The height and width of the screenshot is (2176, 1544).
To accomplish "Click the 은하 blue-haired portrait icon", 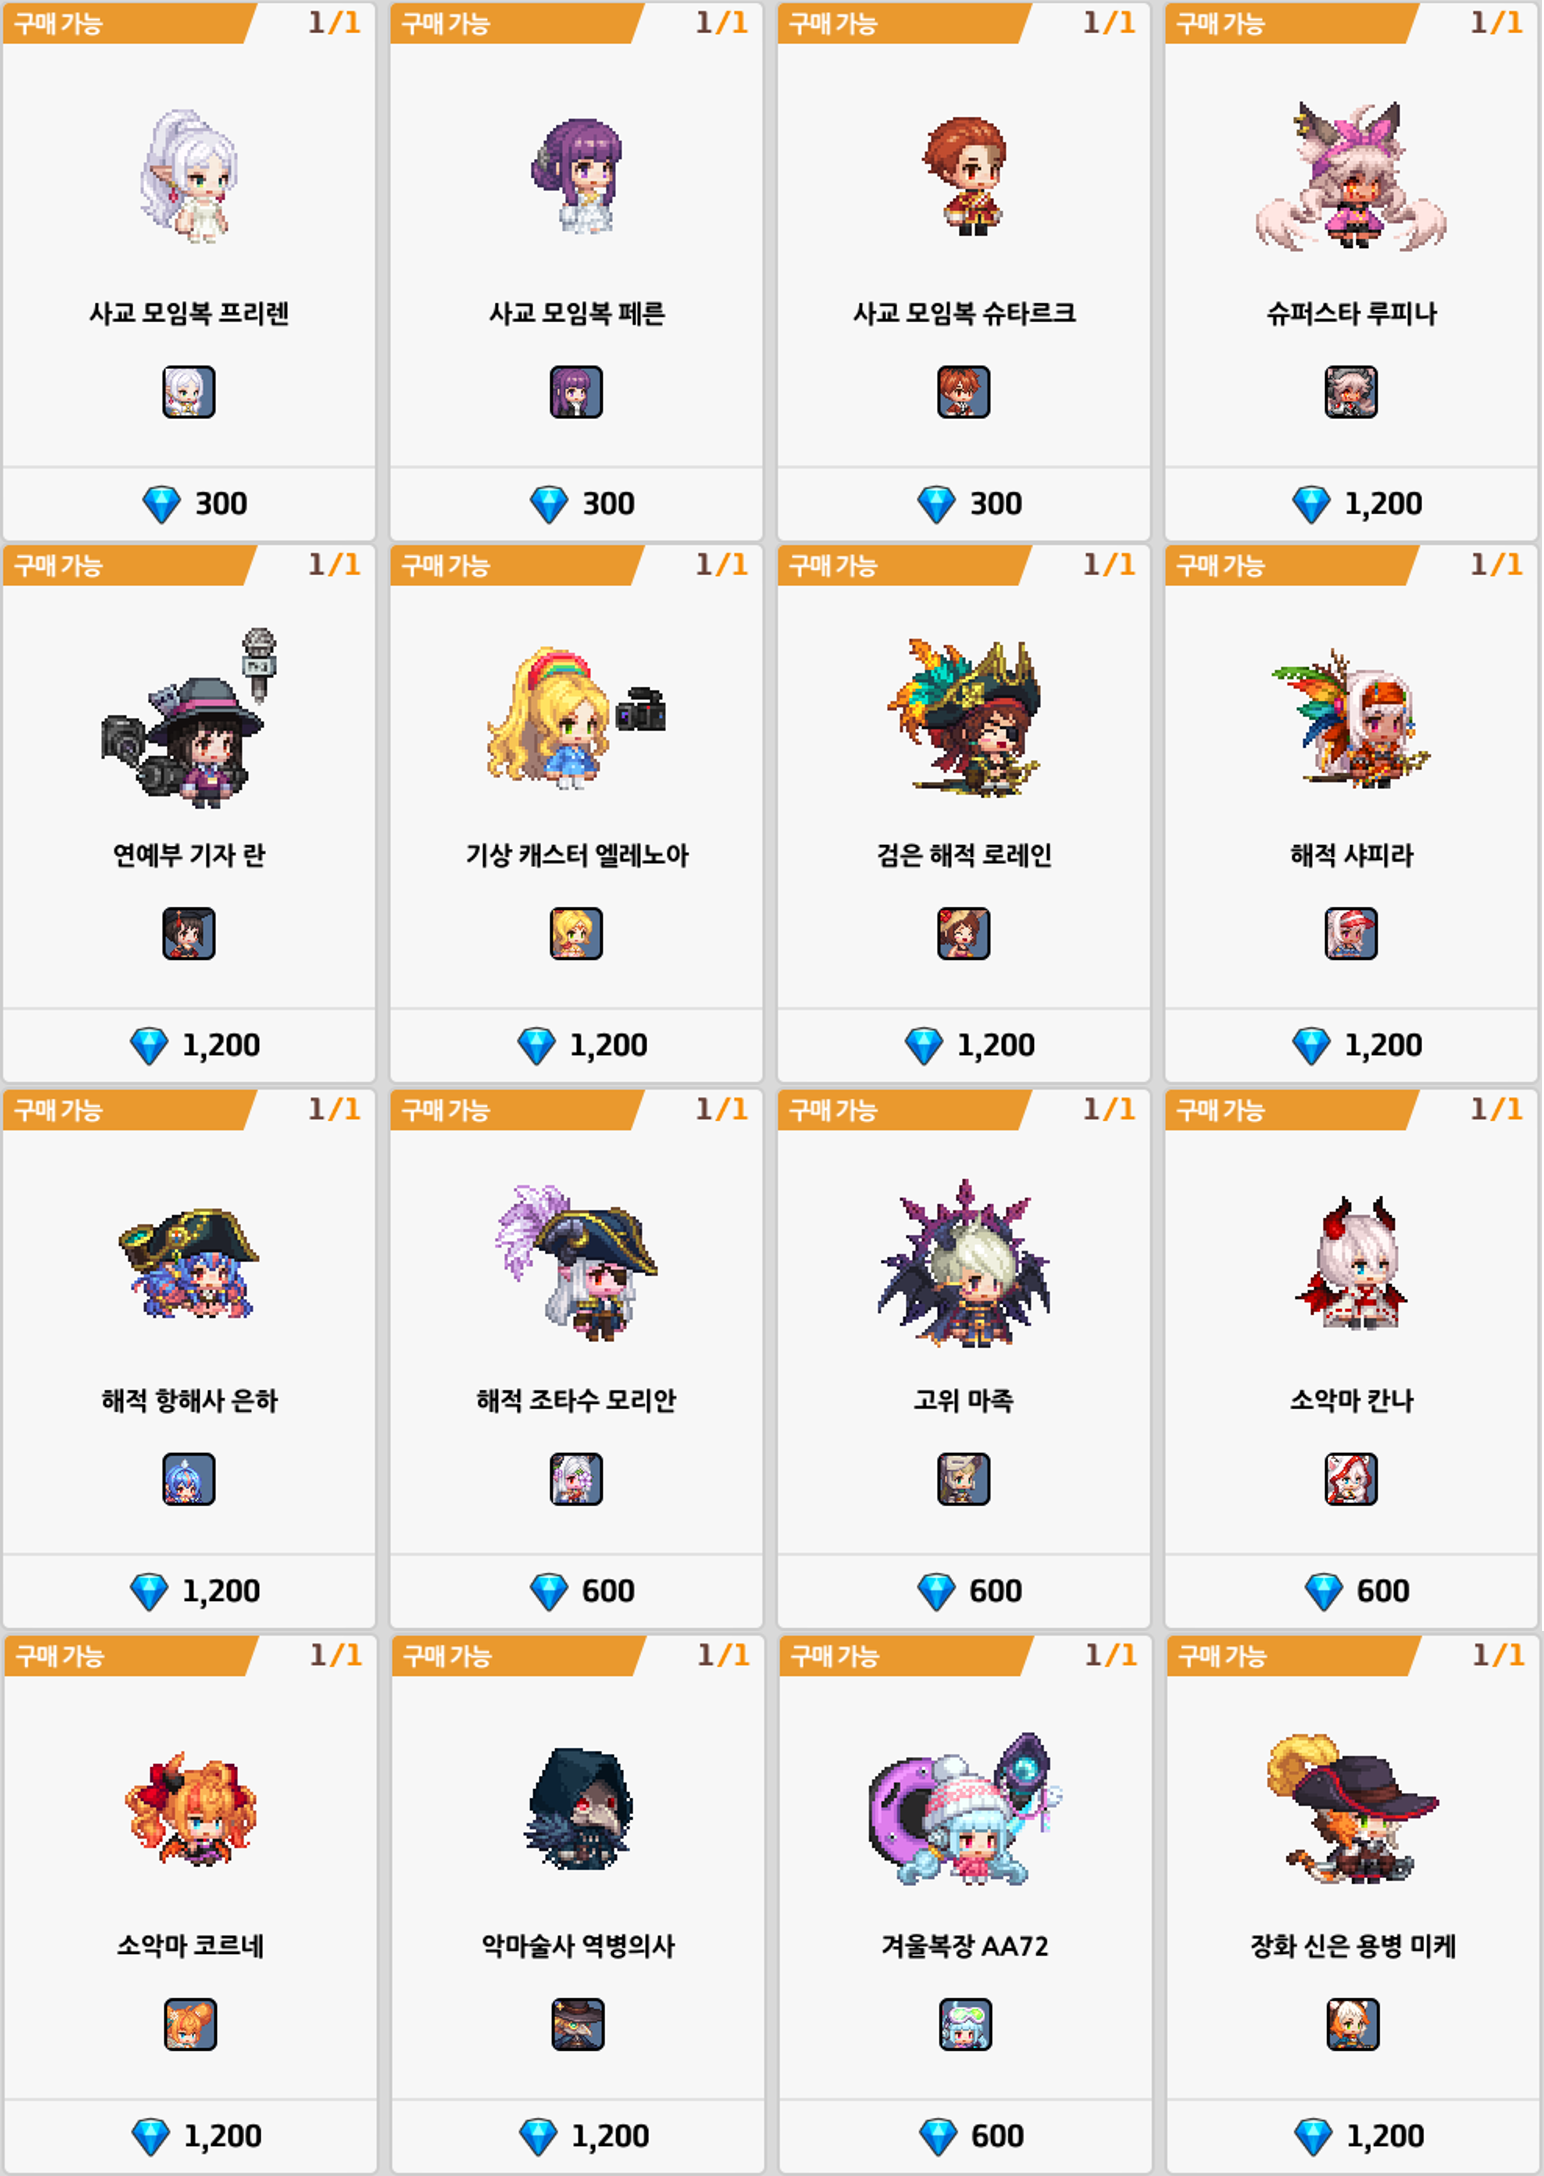I will (188, 1479).
